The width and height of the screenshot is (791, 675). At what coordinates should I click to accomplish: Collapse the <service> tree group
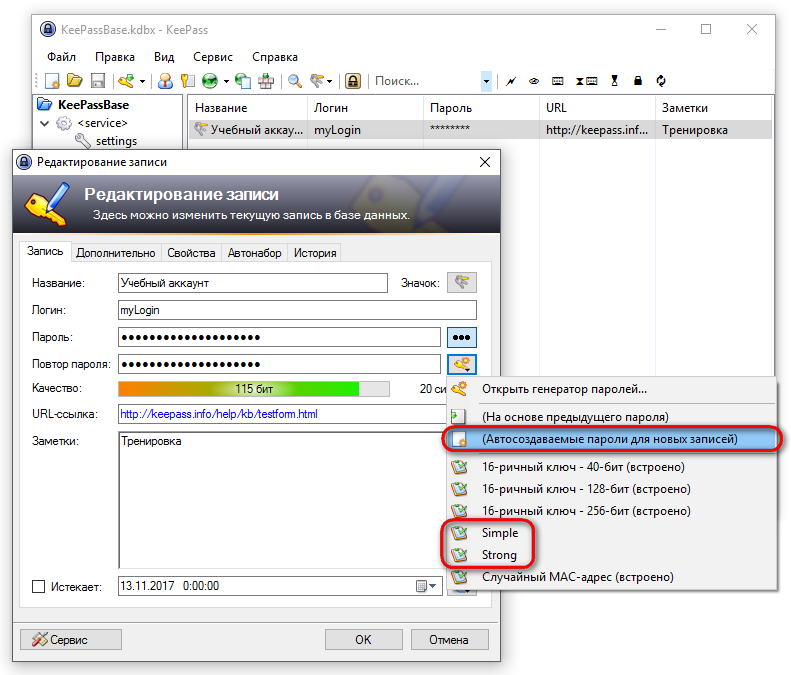pyautogui.click(x=44, y=123)
